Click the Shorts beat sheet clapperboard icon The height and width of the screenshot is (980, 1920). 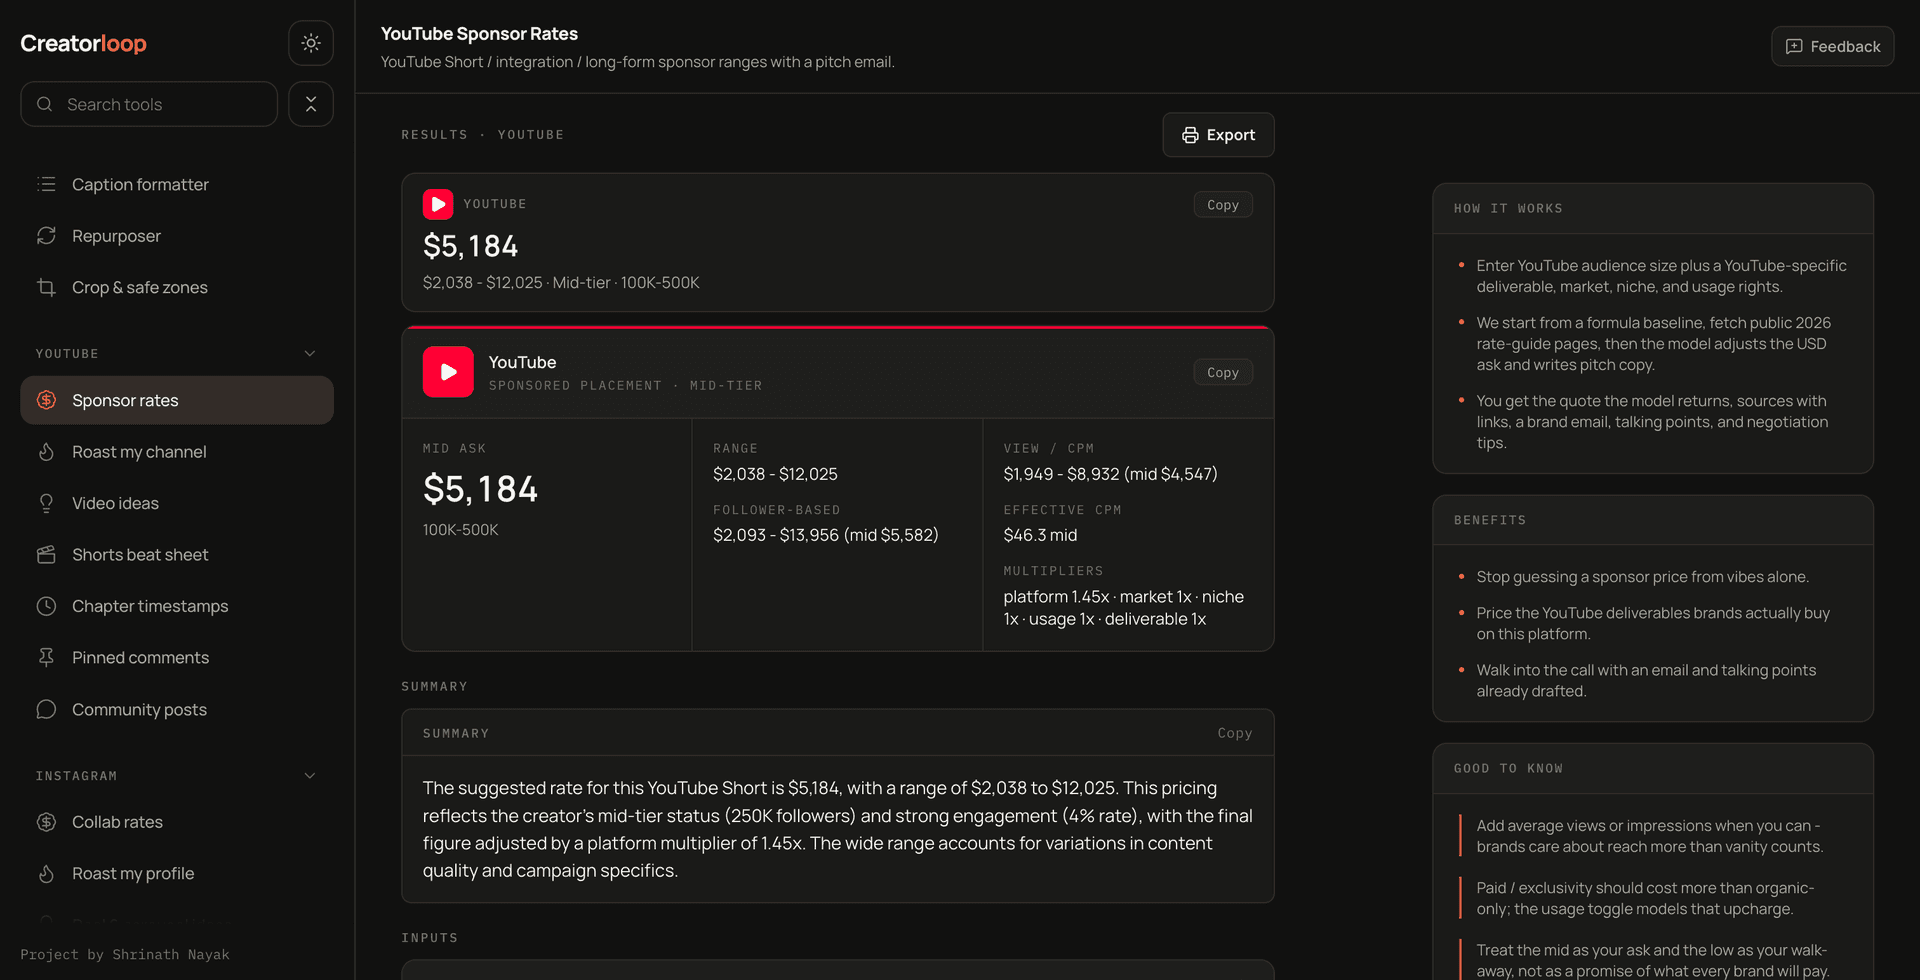pyautogui.click(x=46, y=555)
